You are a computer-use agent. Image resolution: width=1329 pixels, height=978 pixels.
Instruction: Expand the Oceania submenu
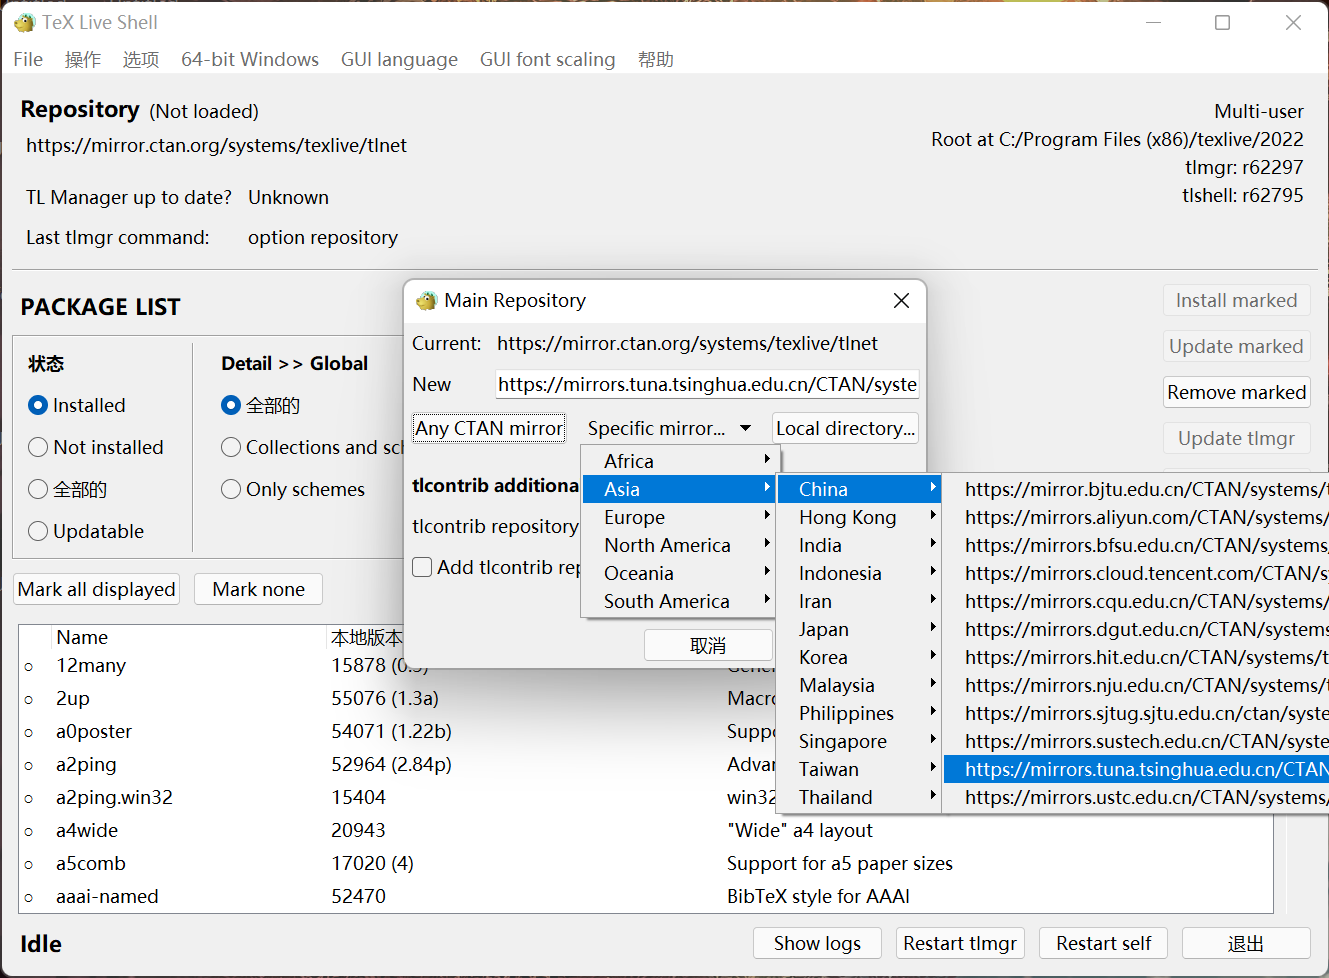[x=680, y=573]
